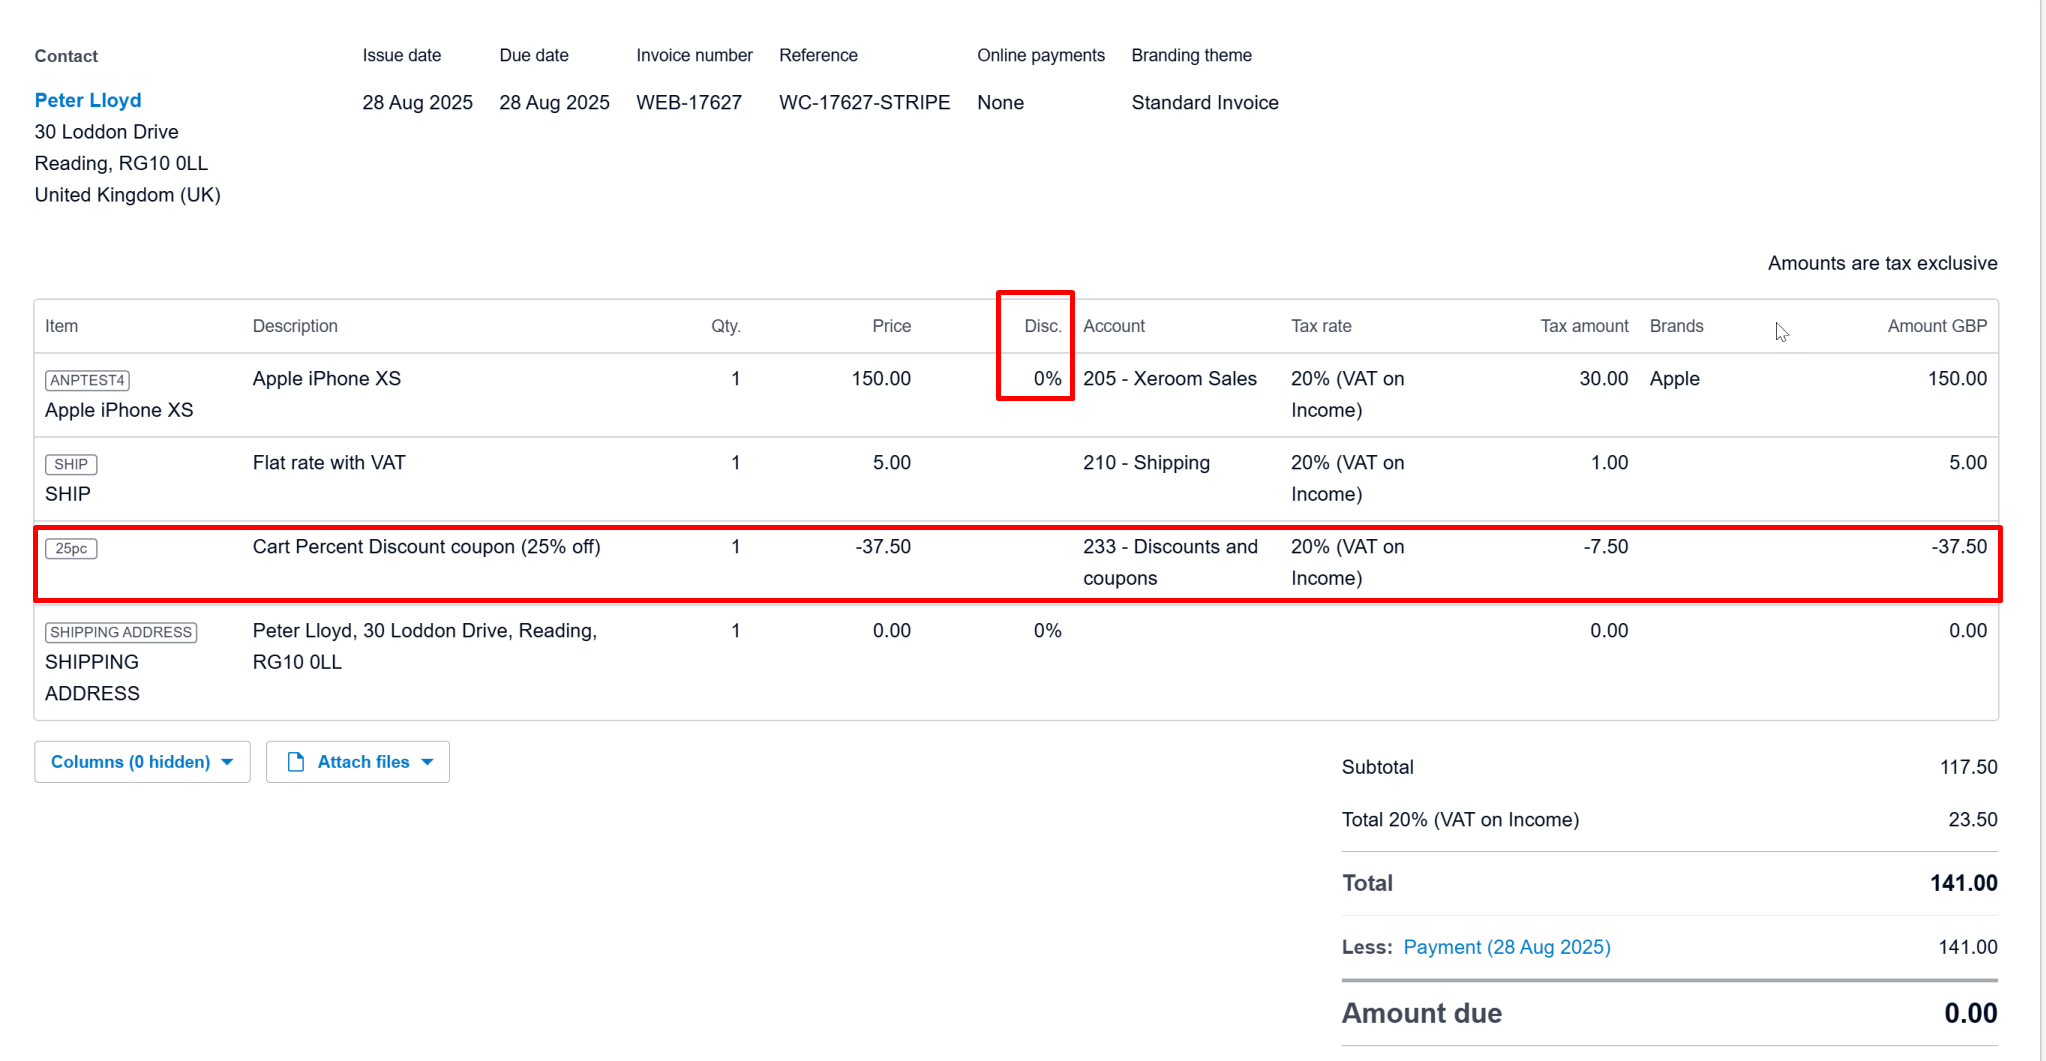Viewport: 2046px width, 1061px height.
Task: Open the Peter Lloyd contact link
Action: coord(88,100)
